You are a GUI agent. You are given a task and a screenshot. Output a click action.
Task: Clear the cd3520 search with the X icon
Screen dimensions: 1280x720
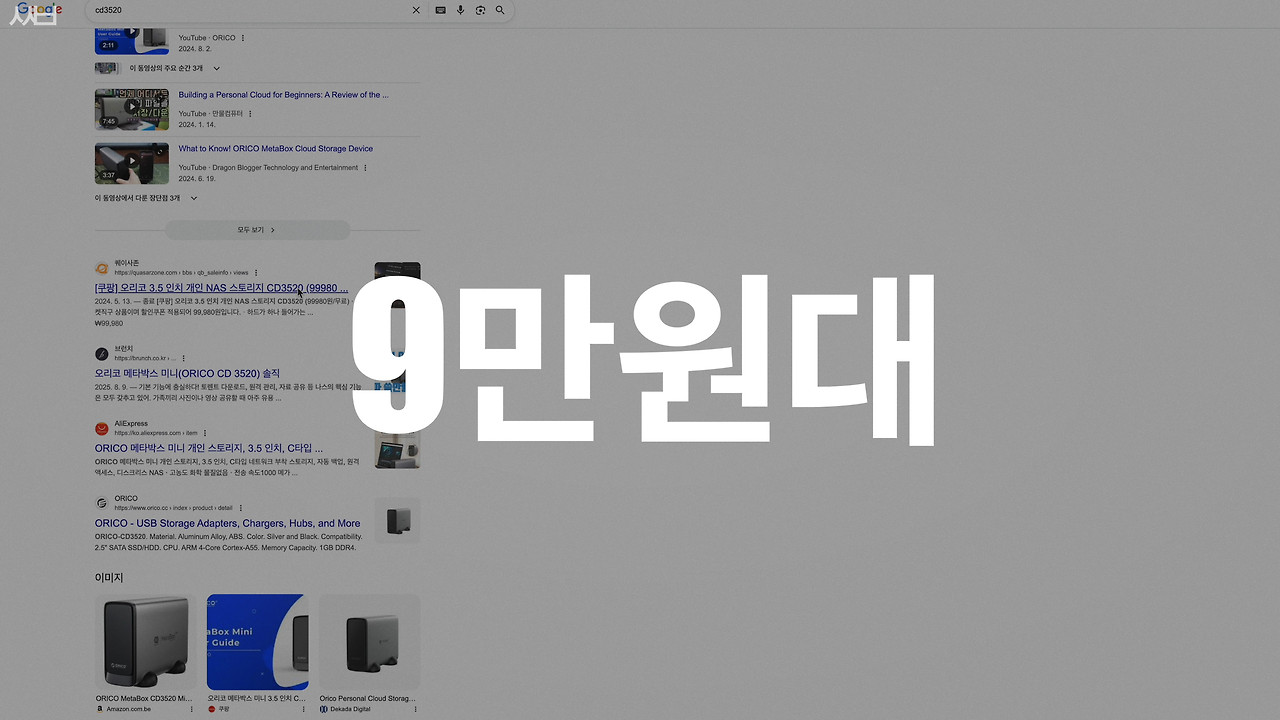click(416, 10)
